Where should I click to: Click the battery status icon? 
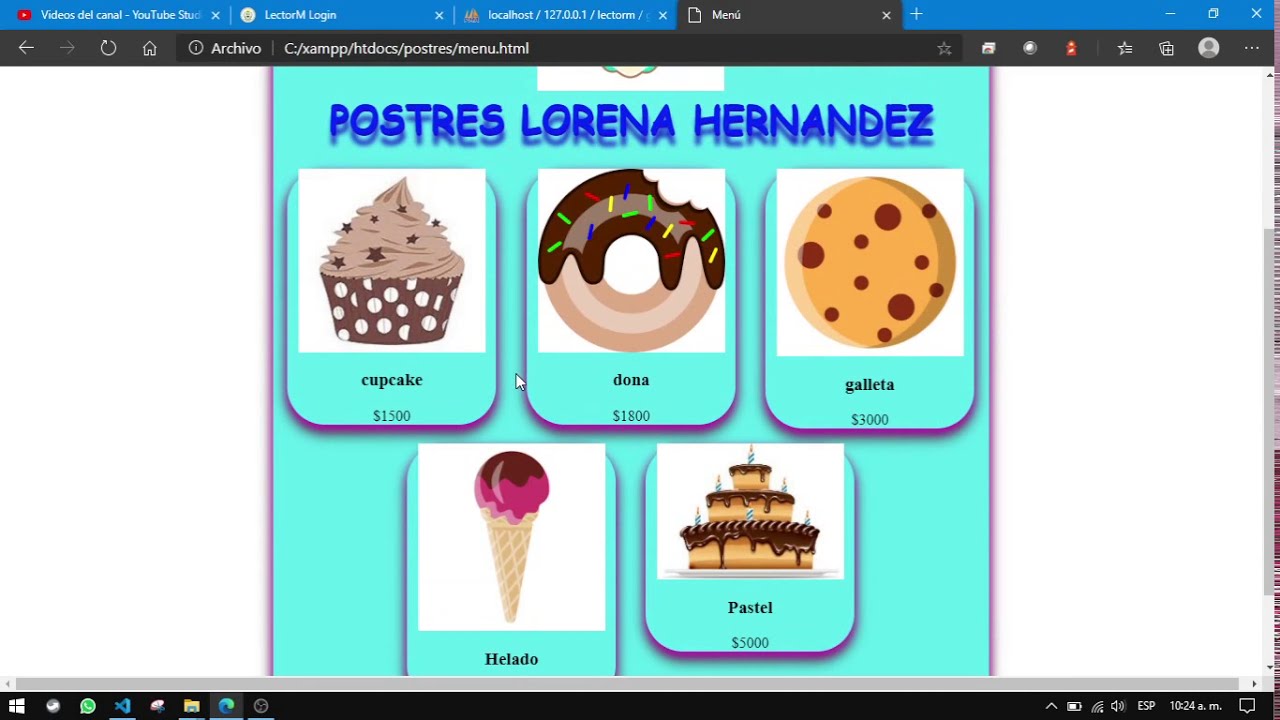(1074, 706)
